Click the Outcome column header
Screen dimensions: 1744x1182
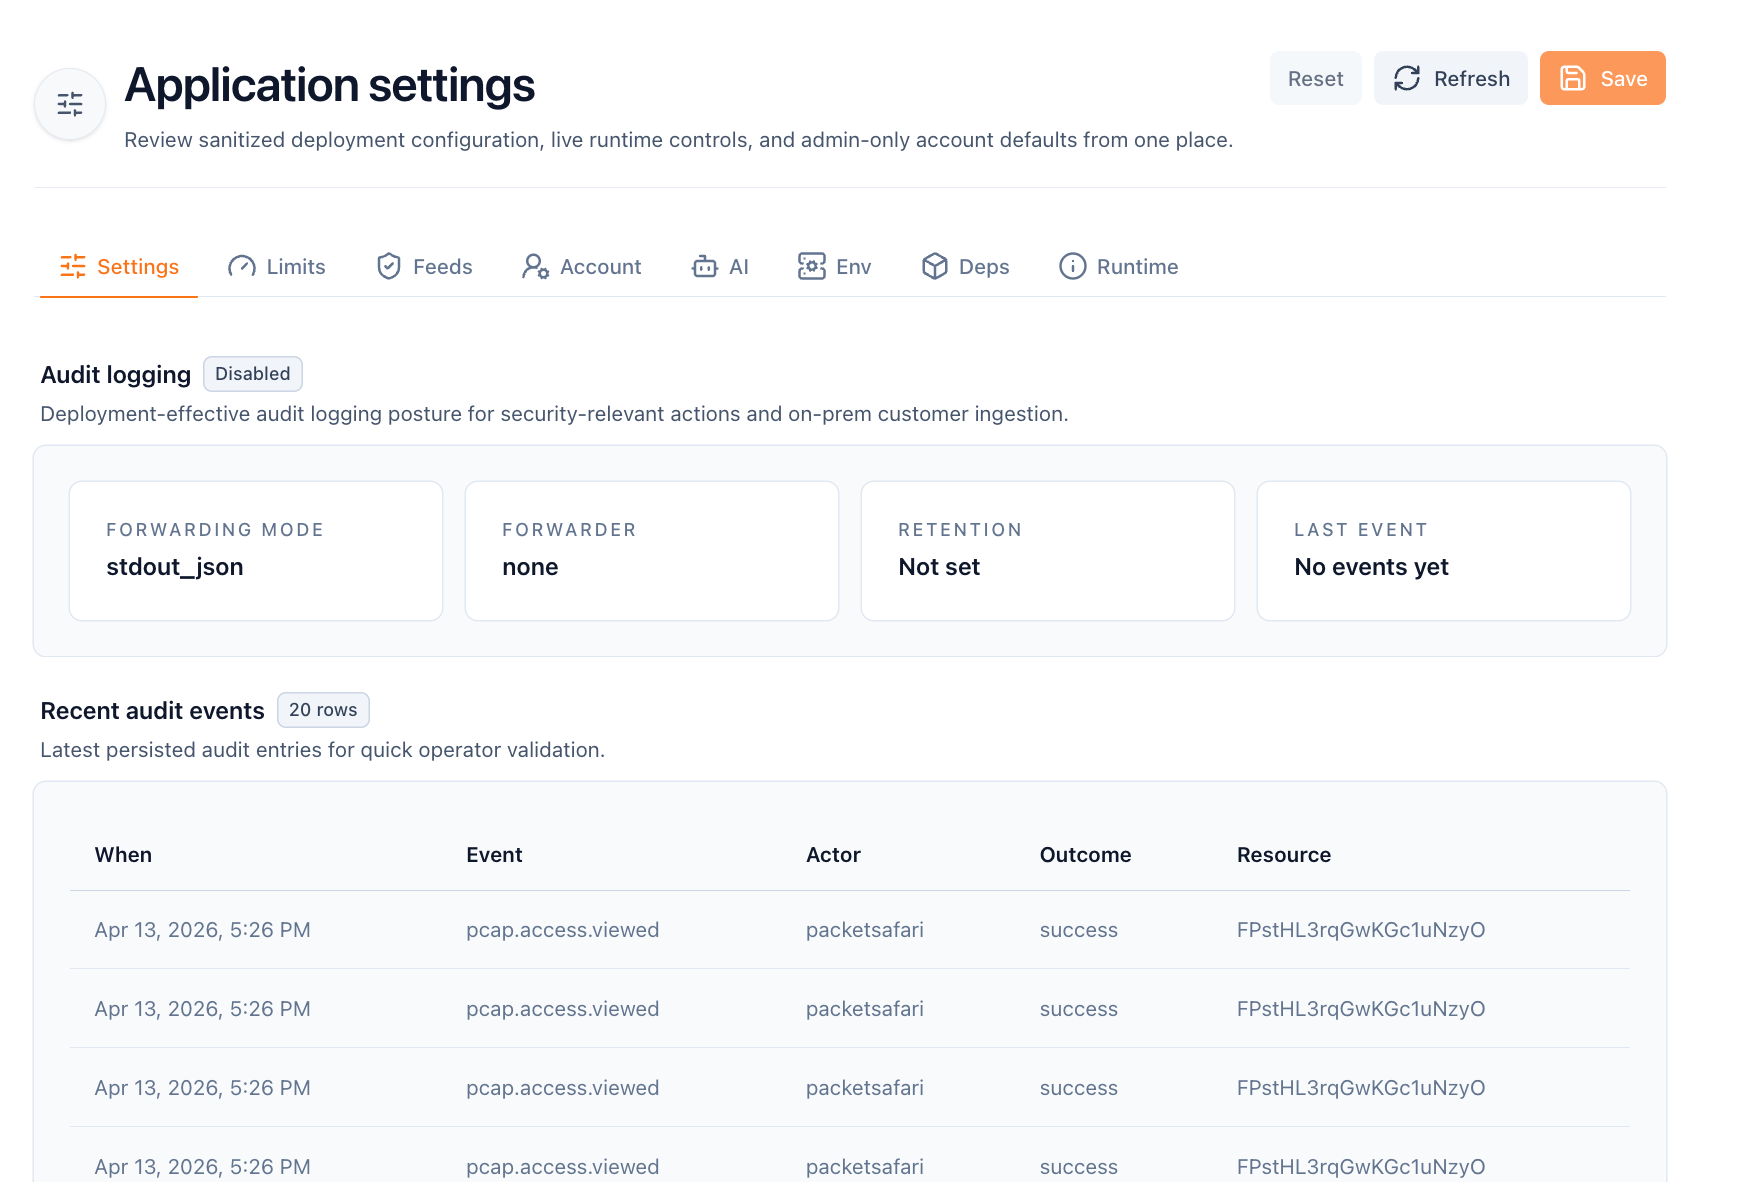point(1085,855)
